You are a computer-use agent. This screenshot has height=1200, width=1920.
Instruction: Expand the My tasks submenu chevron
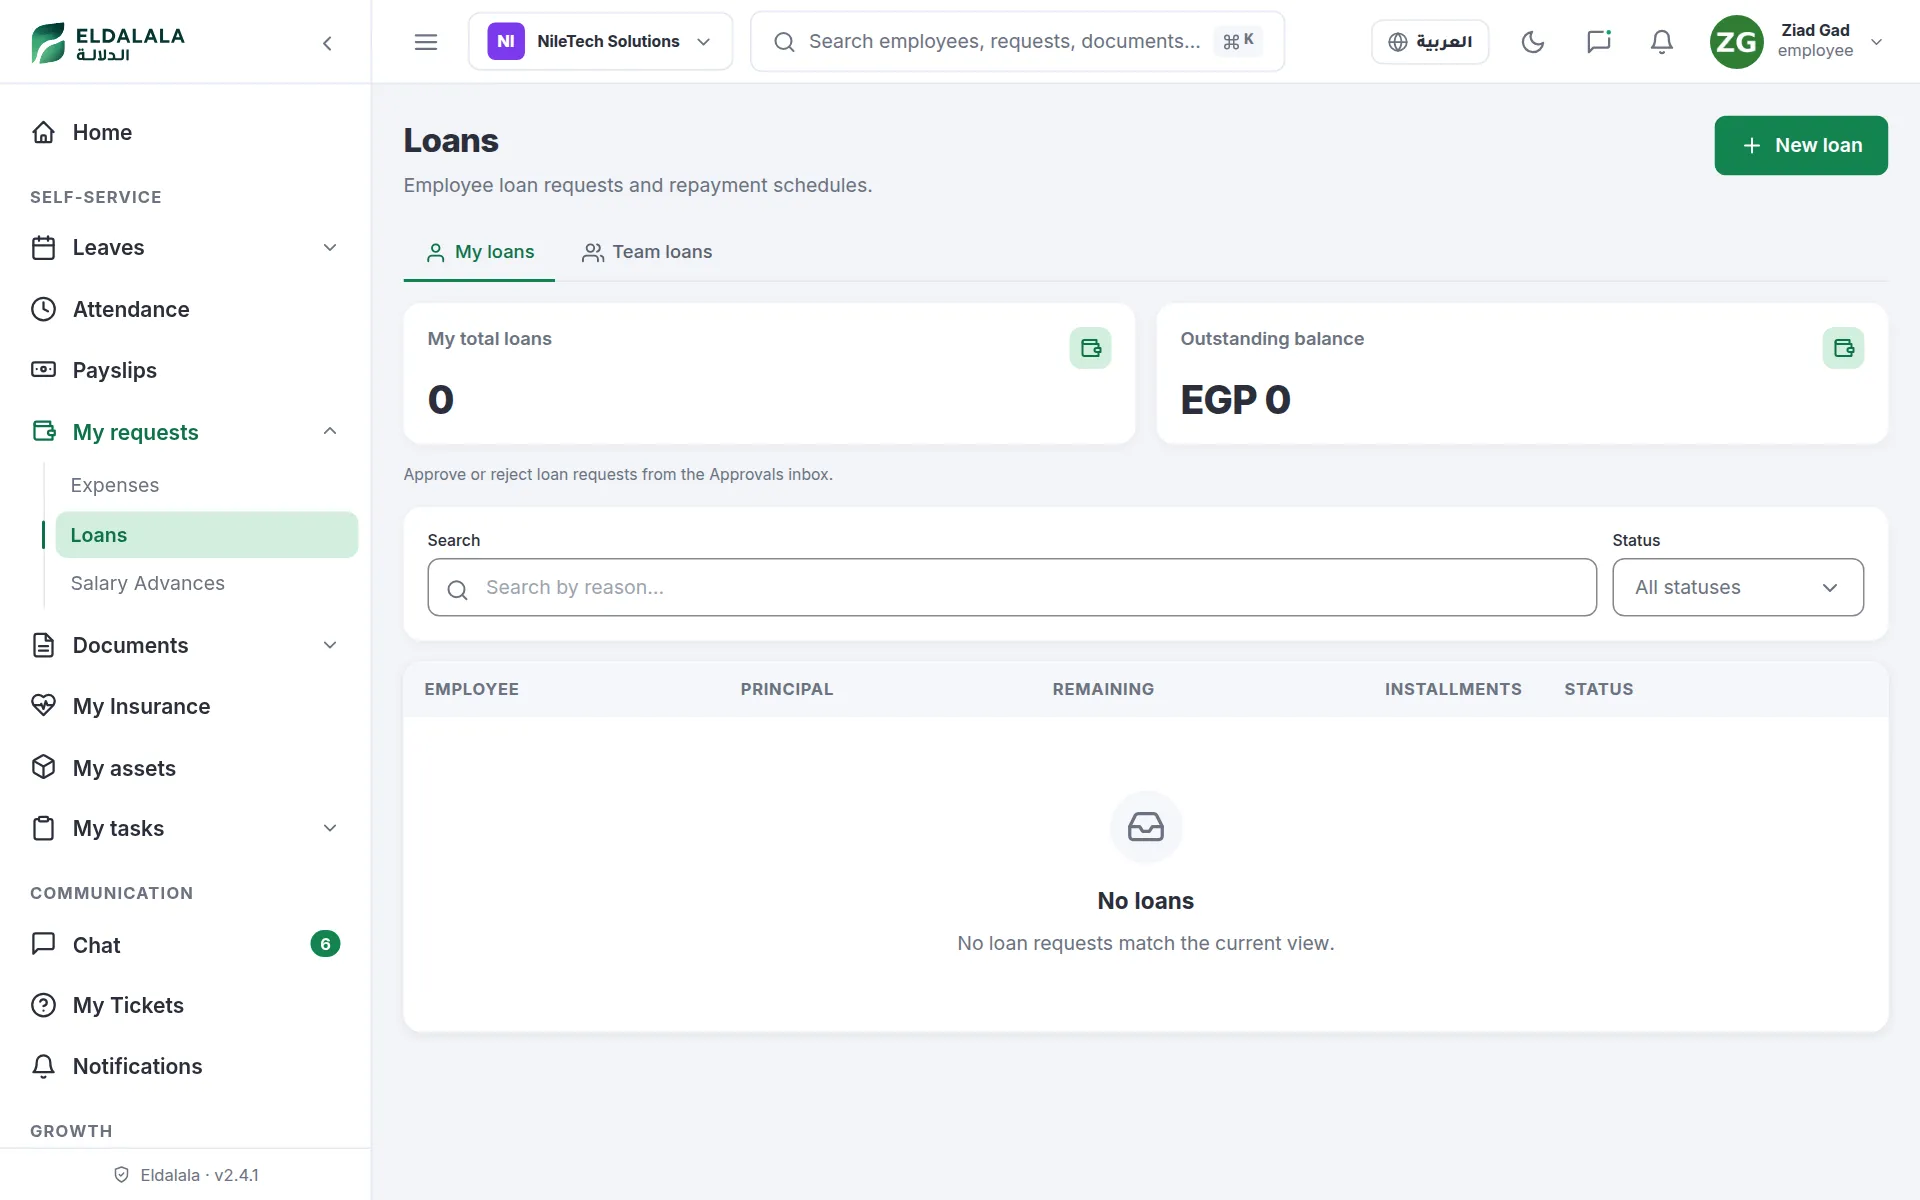tap(330, 828)
